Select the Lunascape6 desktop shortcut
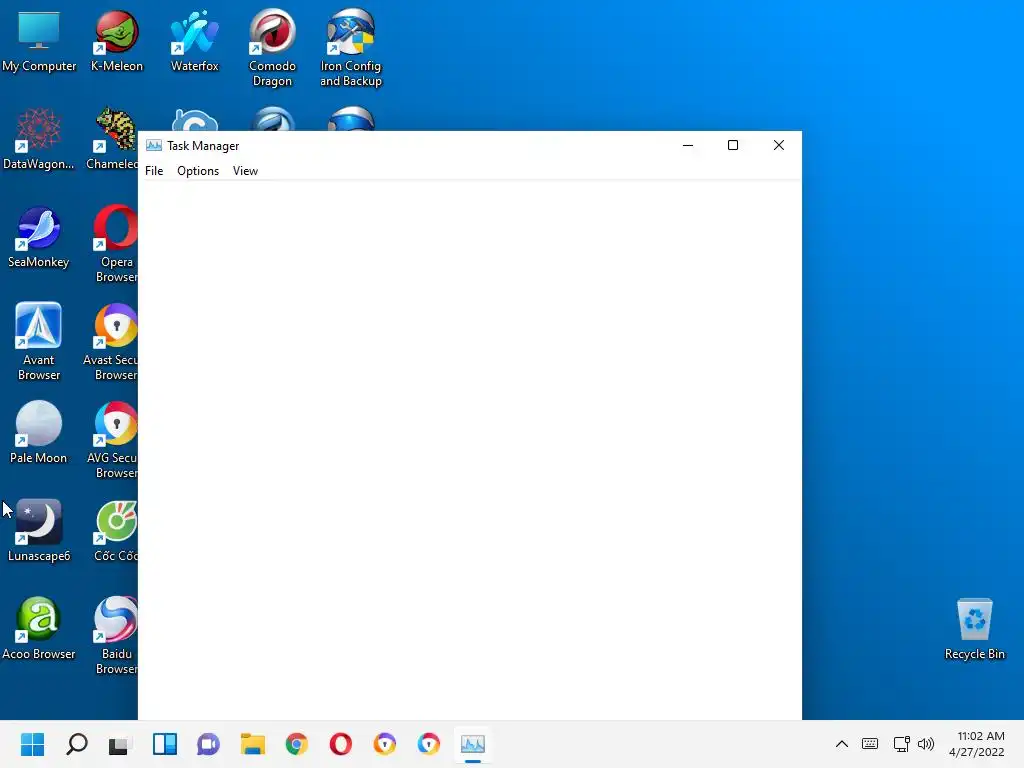Viewport: 1024px width, 768px height. click(39, 530)
